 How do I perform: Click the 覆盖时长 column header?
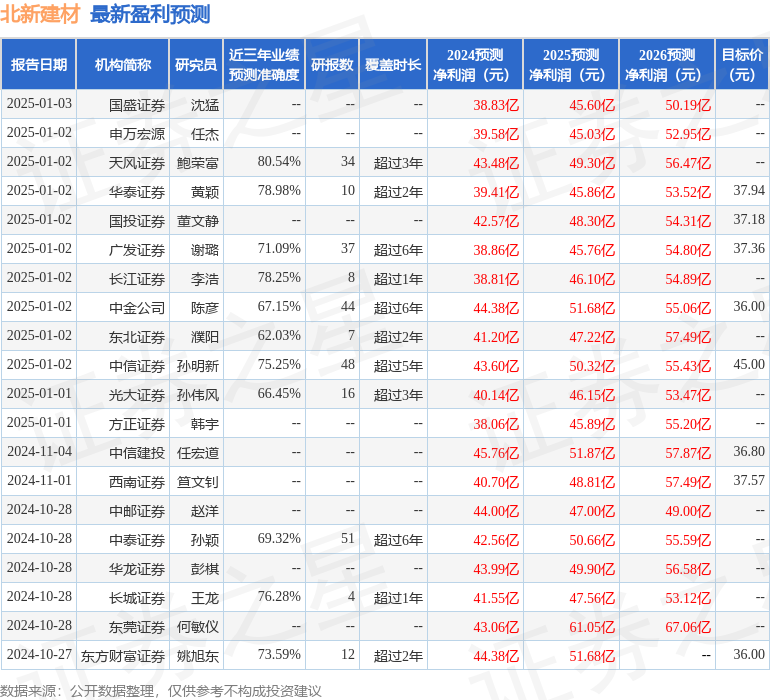pos(393,65)
